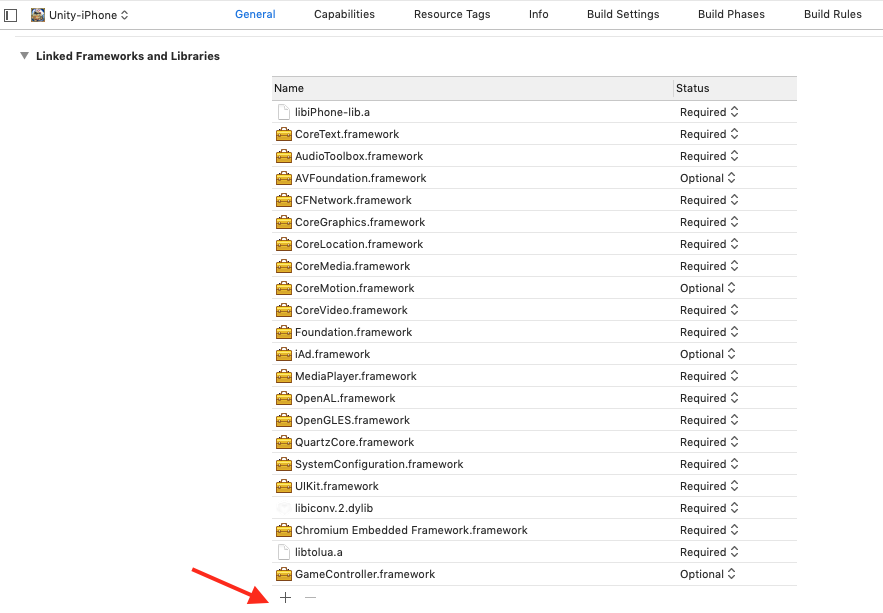Select the CoreLocation.framework name text
883x613 pixels.
tap(359, 244)
